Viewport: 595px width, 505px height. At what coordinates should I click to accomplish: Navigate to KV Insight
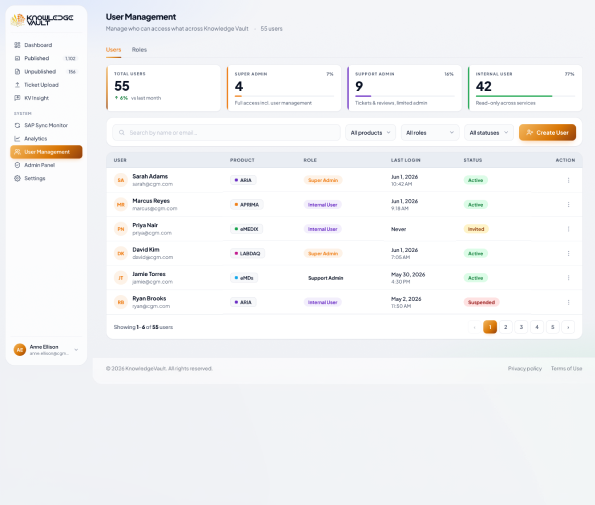pyautogui.click(x=46, y=98)
